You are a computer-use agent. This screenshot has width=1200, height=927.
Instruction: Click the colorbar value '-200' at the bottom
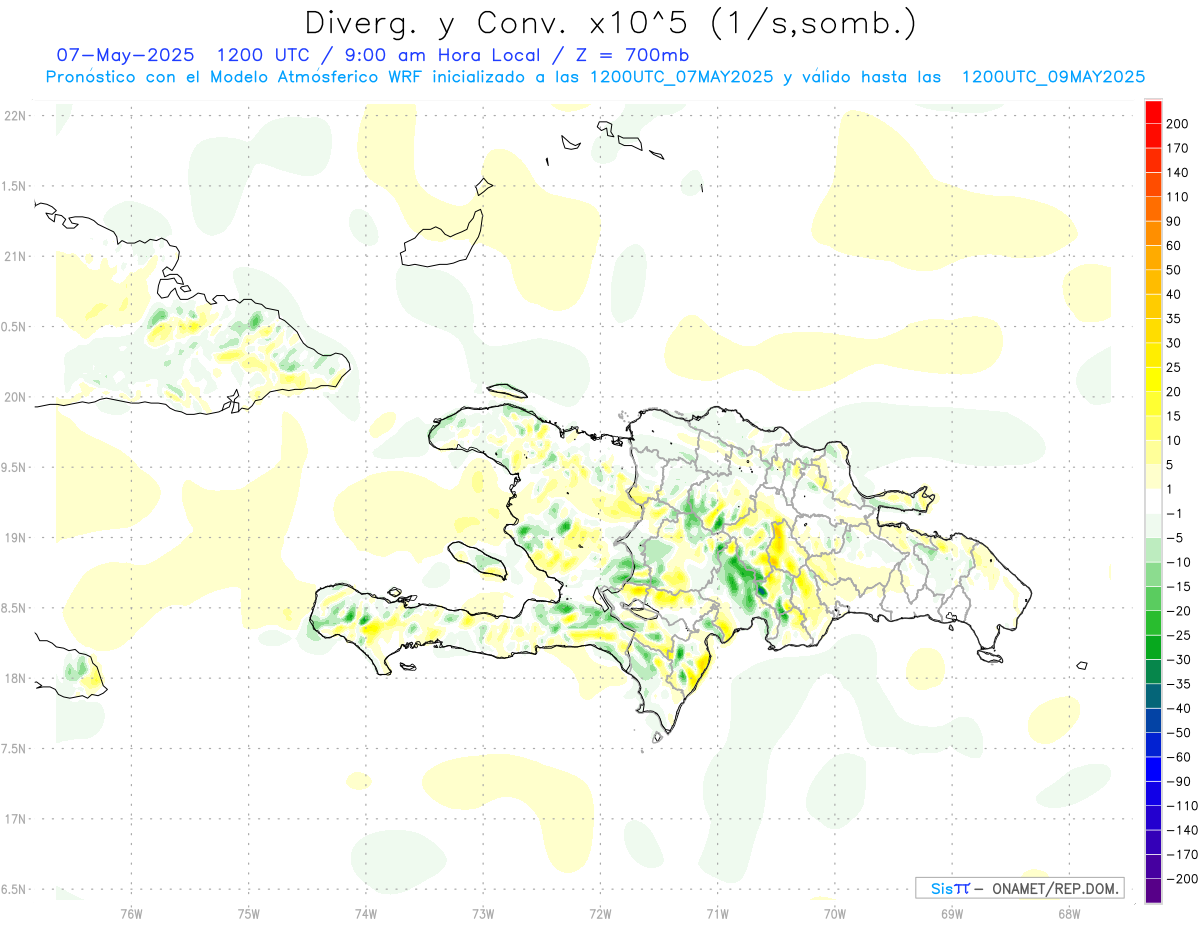point(1181,879)
